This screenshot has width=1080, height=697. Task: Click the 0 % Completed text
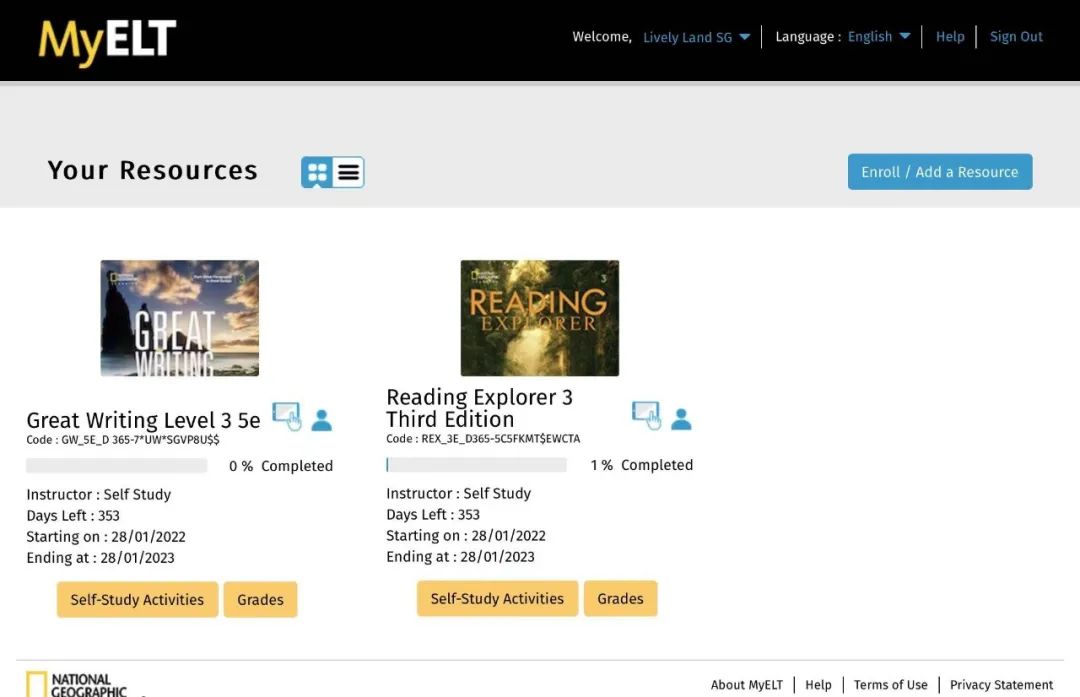tap(281, 466)
